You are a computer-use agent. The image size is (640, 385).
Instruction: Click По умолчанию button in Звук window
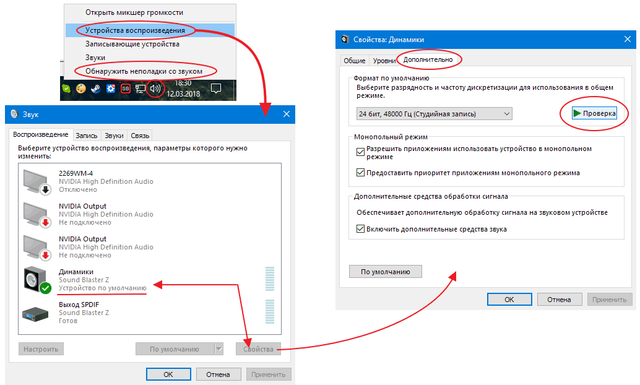point(175,349)
